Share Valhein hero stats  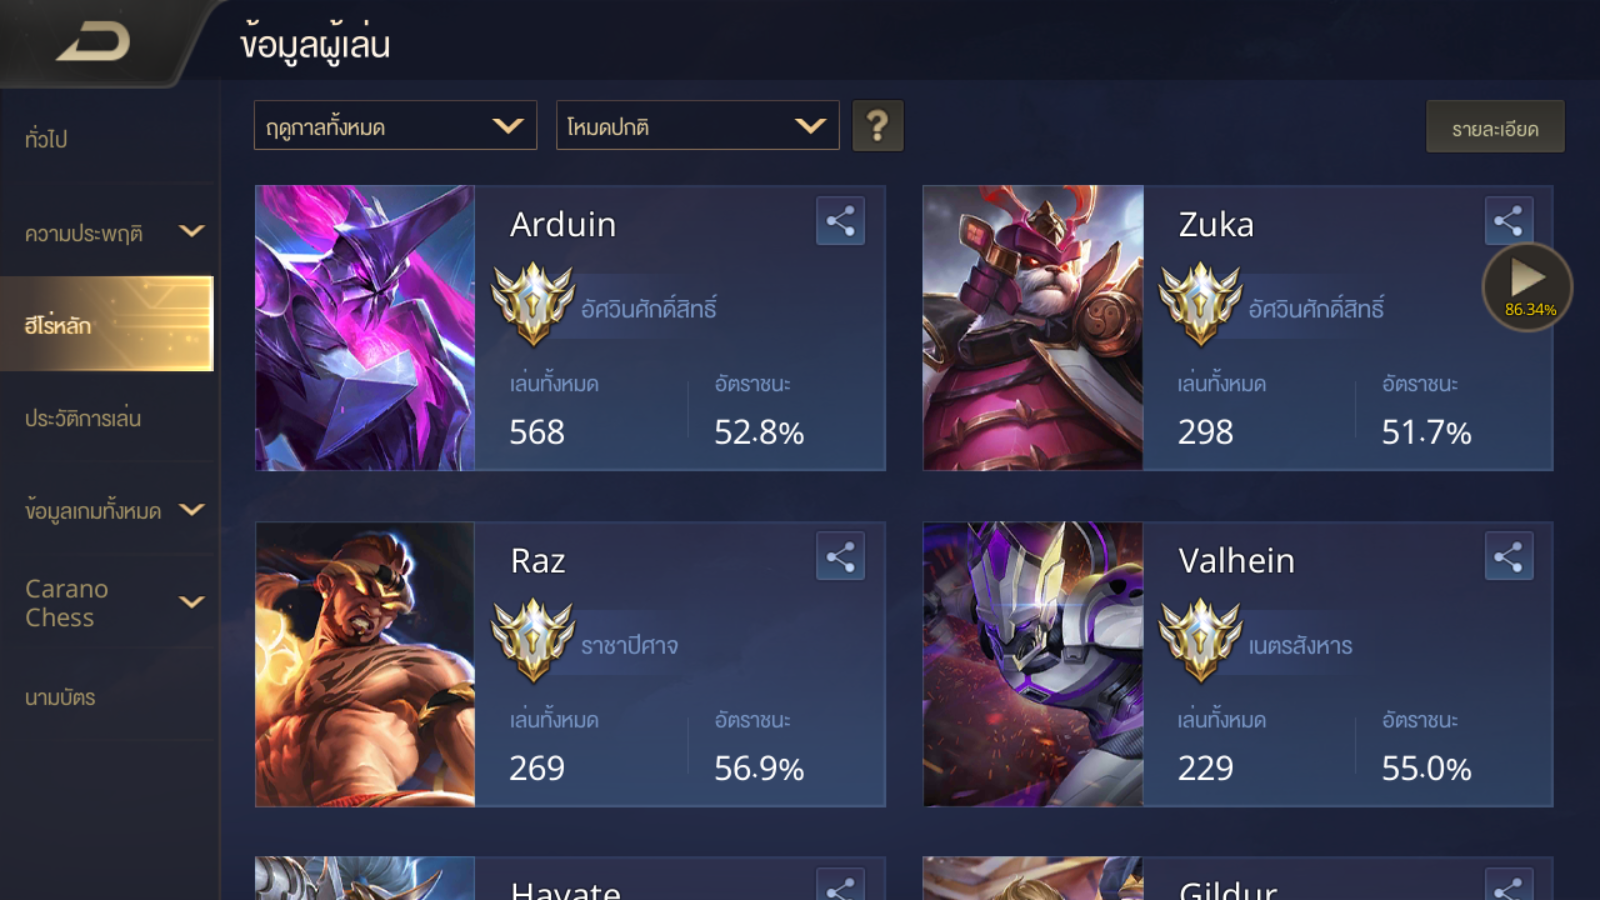[x=1508, y=557]
